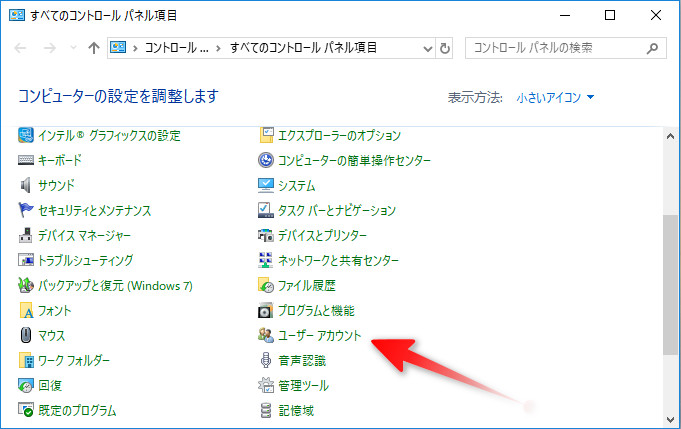Open the Intel Graphics settings icon
This screenshot has height=429, width=681.
click(x=26, y=135)
